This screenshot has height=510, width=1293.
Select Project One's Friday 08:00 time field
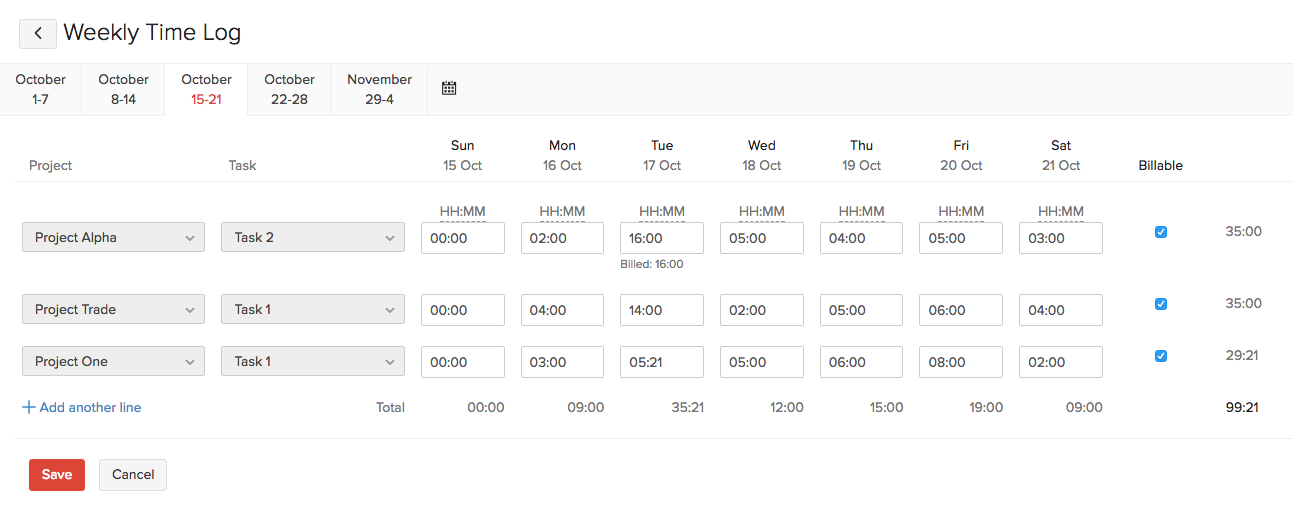click(x=960, y=363)
